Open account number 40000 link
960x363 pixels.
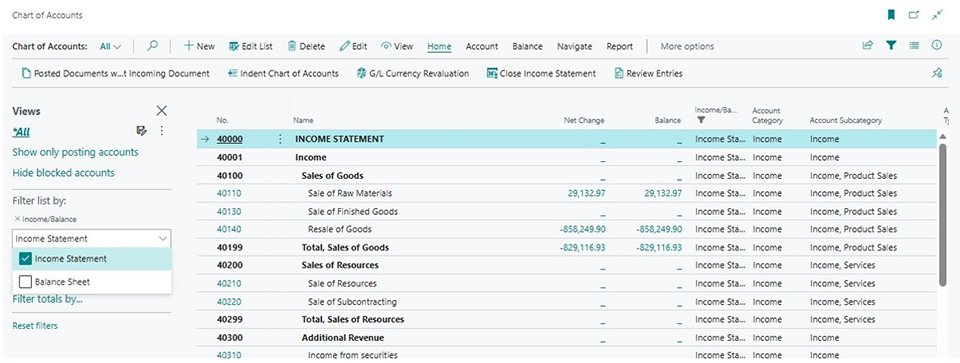pos(230,139)
